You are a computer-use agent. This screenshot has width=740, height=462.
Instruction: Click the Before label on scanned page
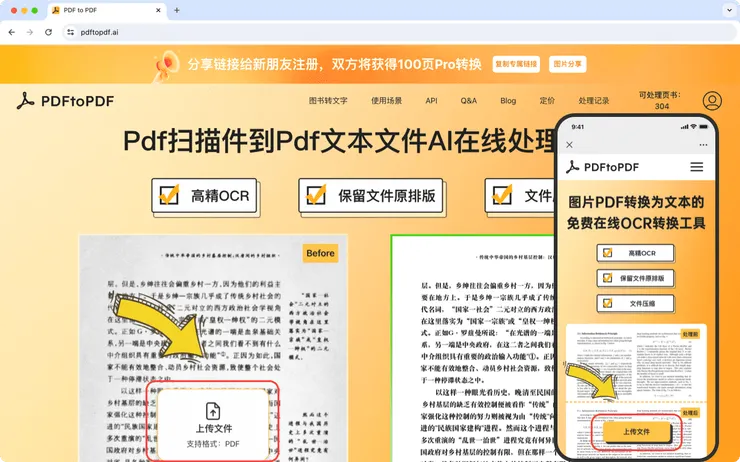[320, 253]
